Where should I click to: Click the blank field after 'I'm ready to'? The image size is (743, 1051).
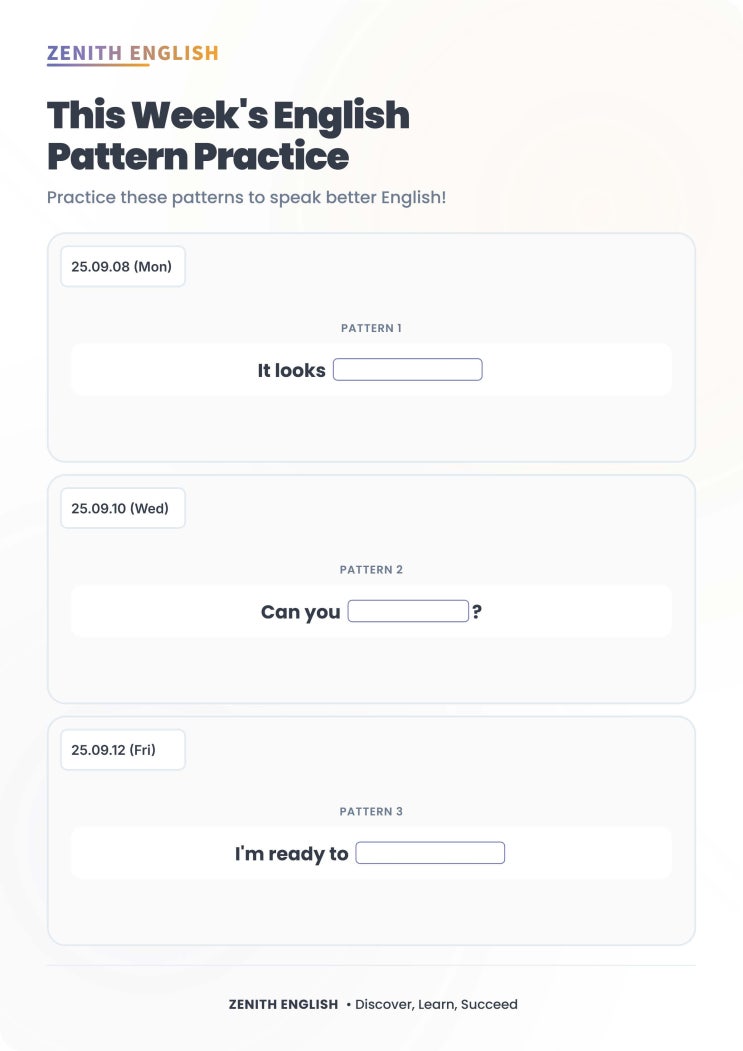point(430,852)
